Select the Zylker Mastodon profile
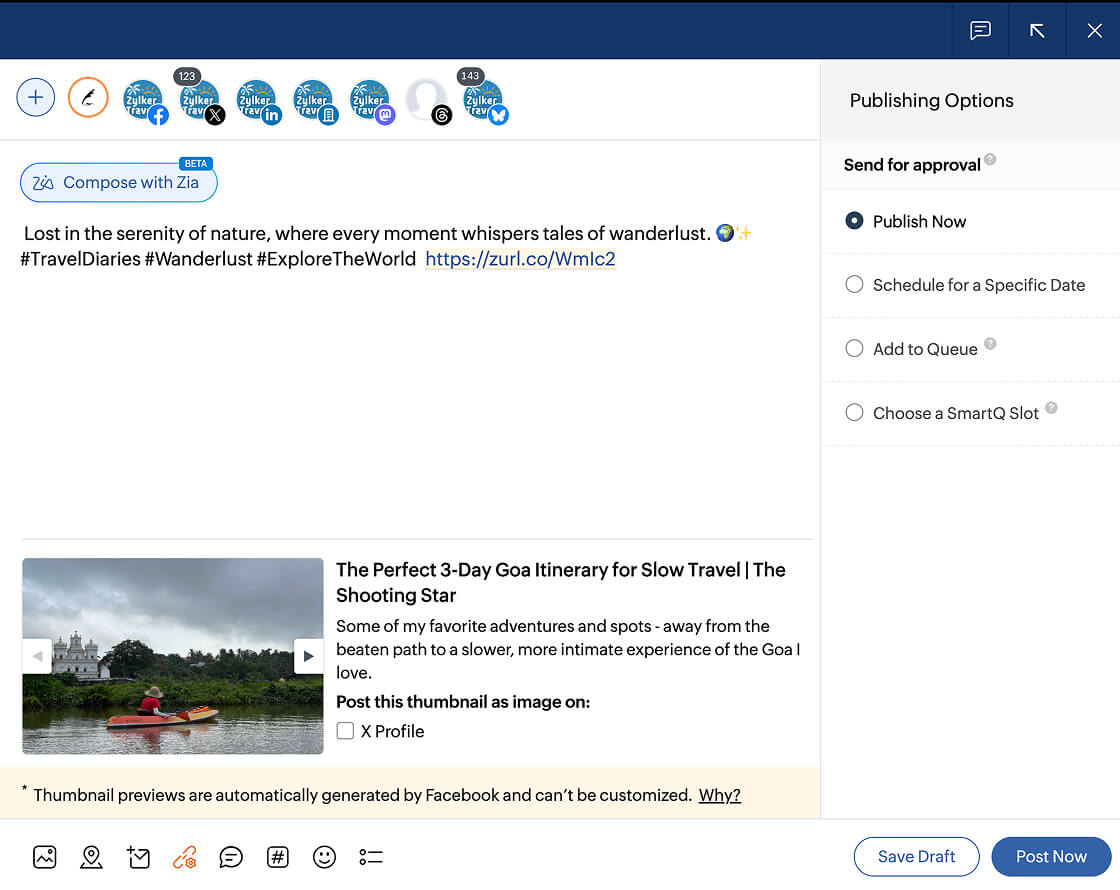 (371, 101)
